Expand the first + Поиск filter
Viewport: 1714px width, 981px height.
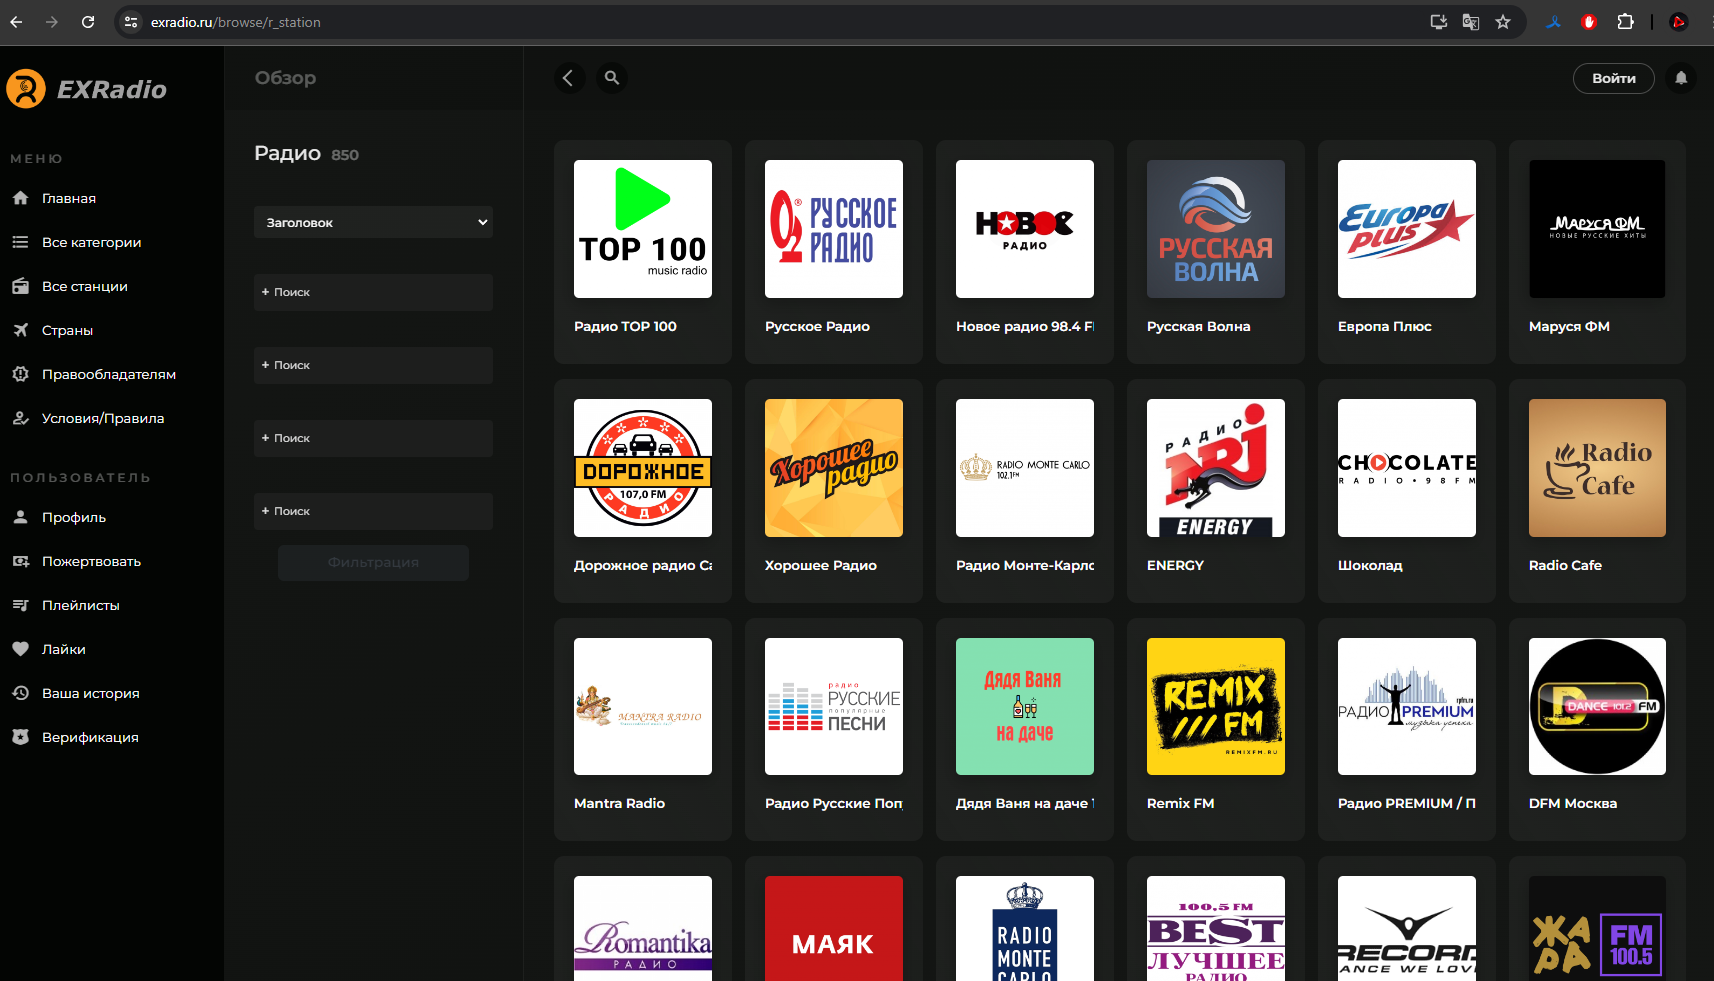[x=373, y=292]
